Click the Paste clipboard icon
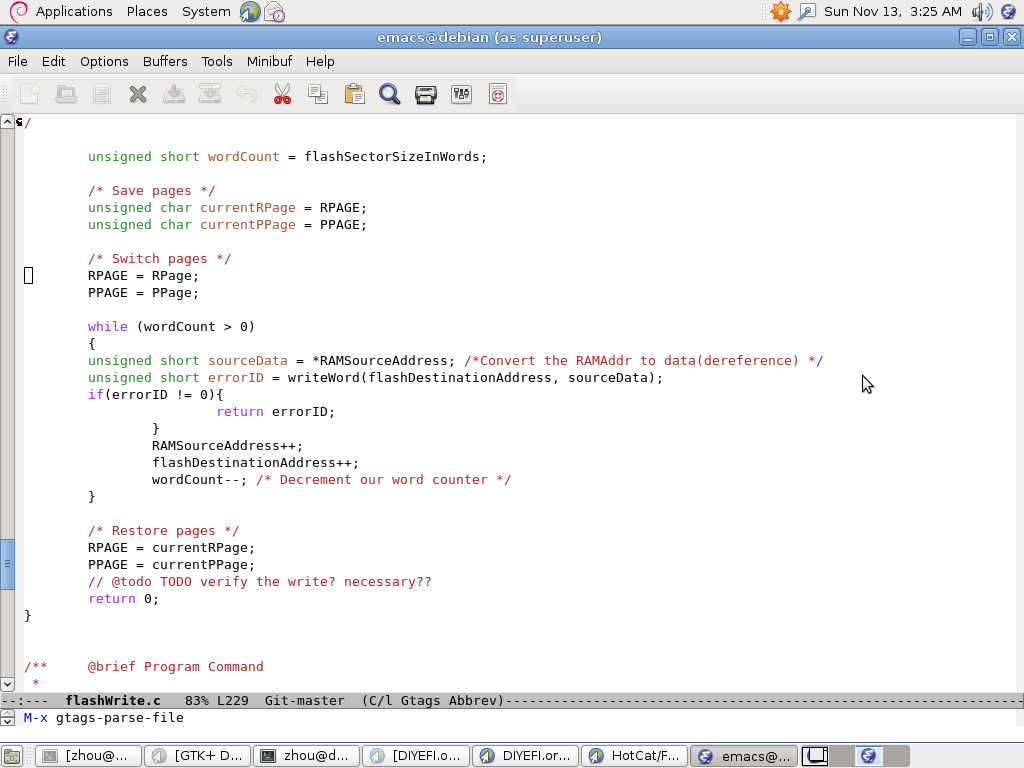The width and height of the screenshot is (1024, 768). click(x=354, y=94)
